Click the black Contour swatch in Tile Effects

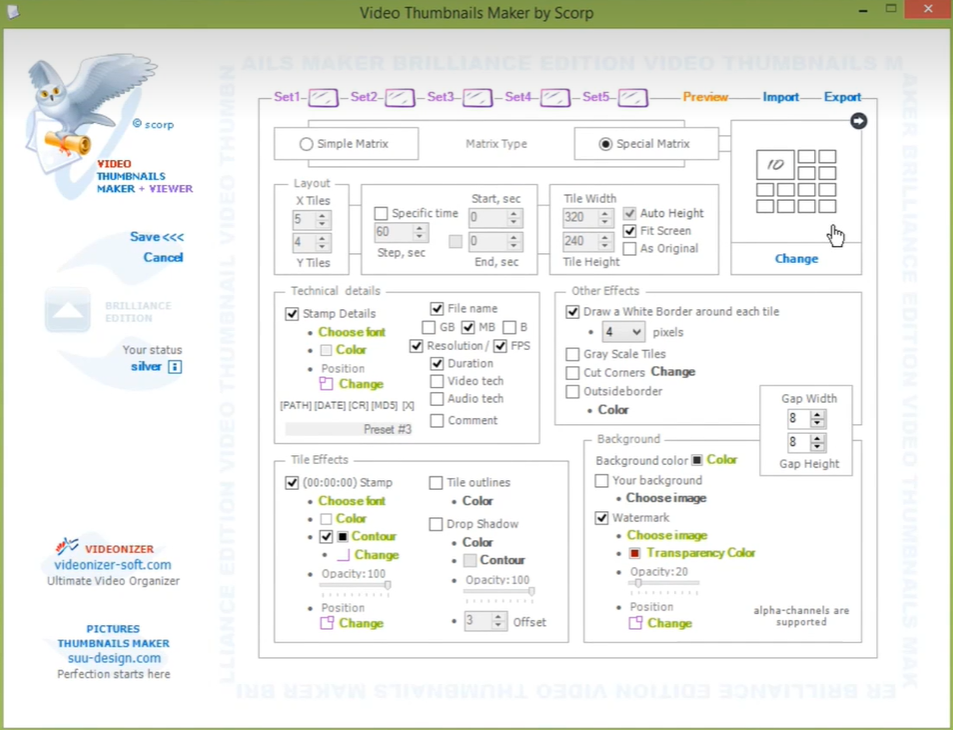tap(342, 537)
